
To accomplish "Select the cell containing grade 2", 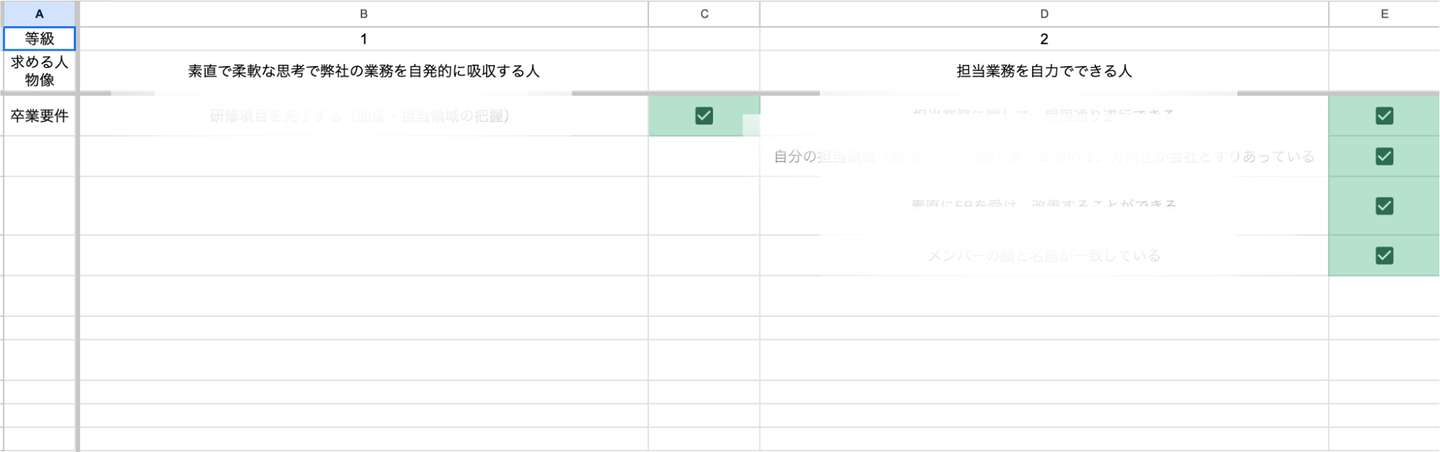I will (x=1044, y=39).
